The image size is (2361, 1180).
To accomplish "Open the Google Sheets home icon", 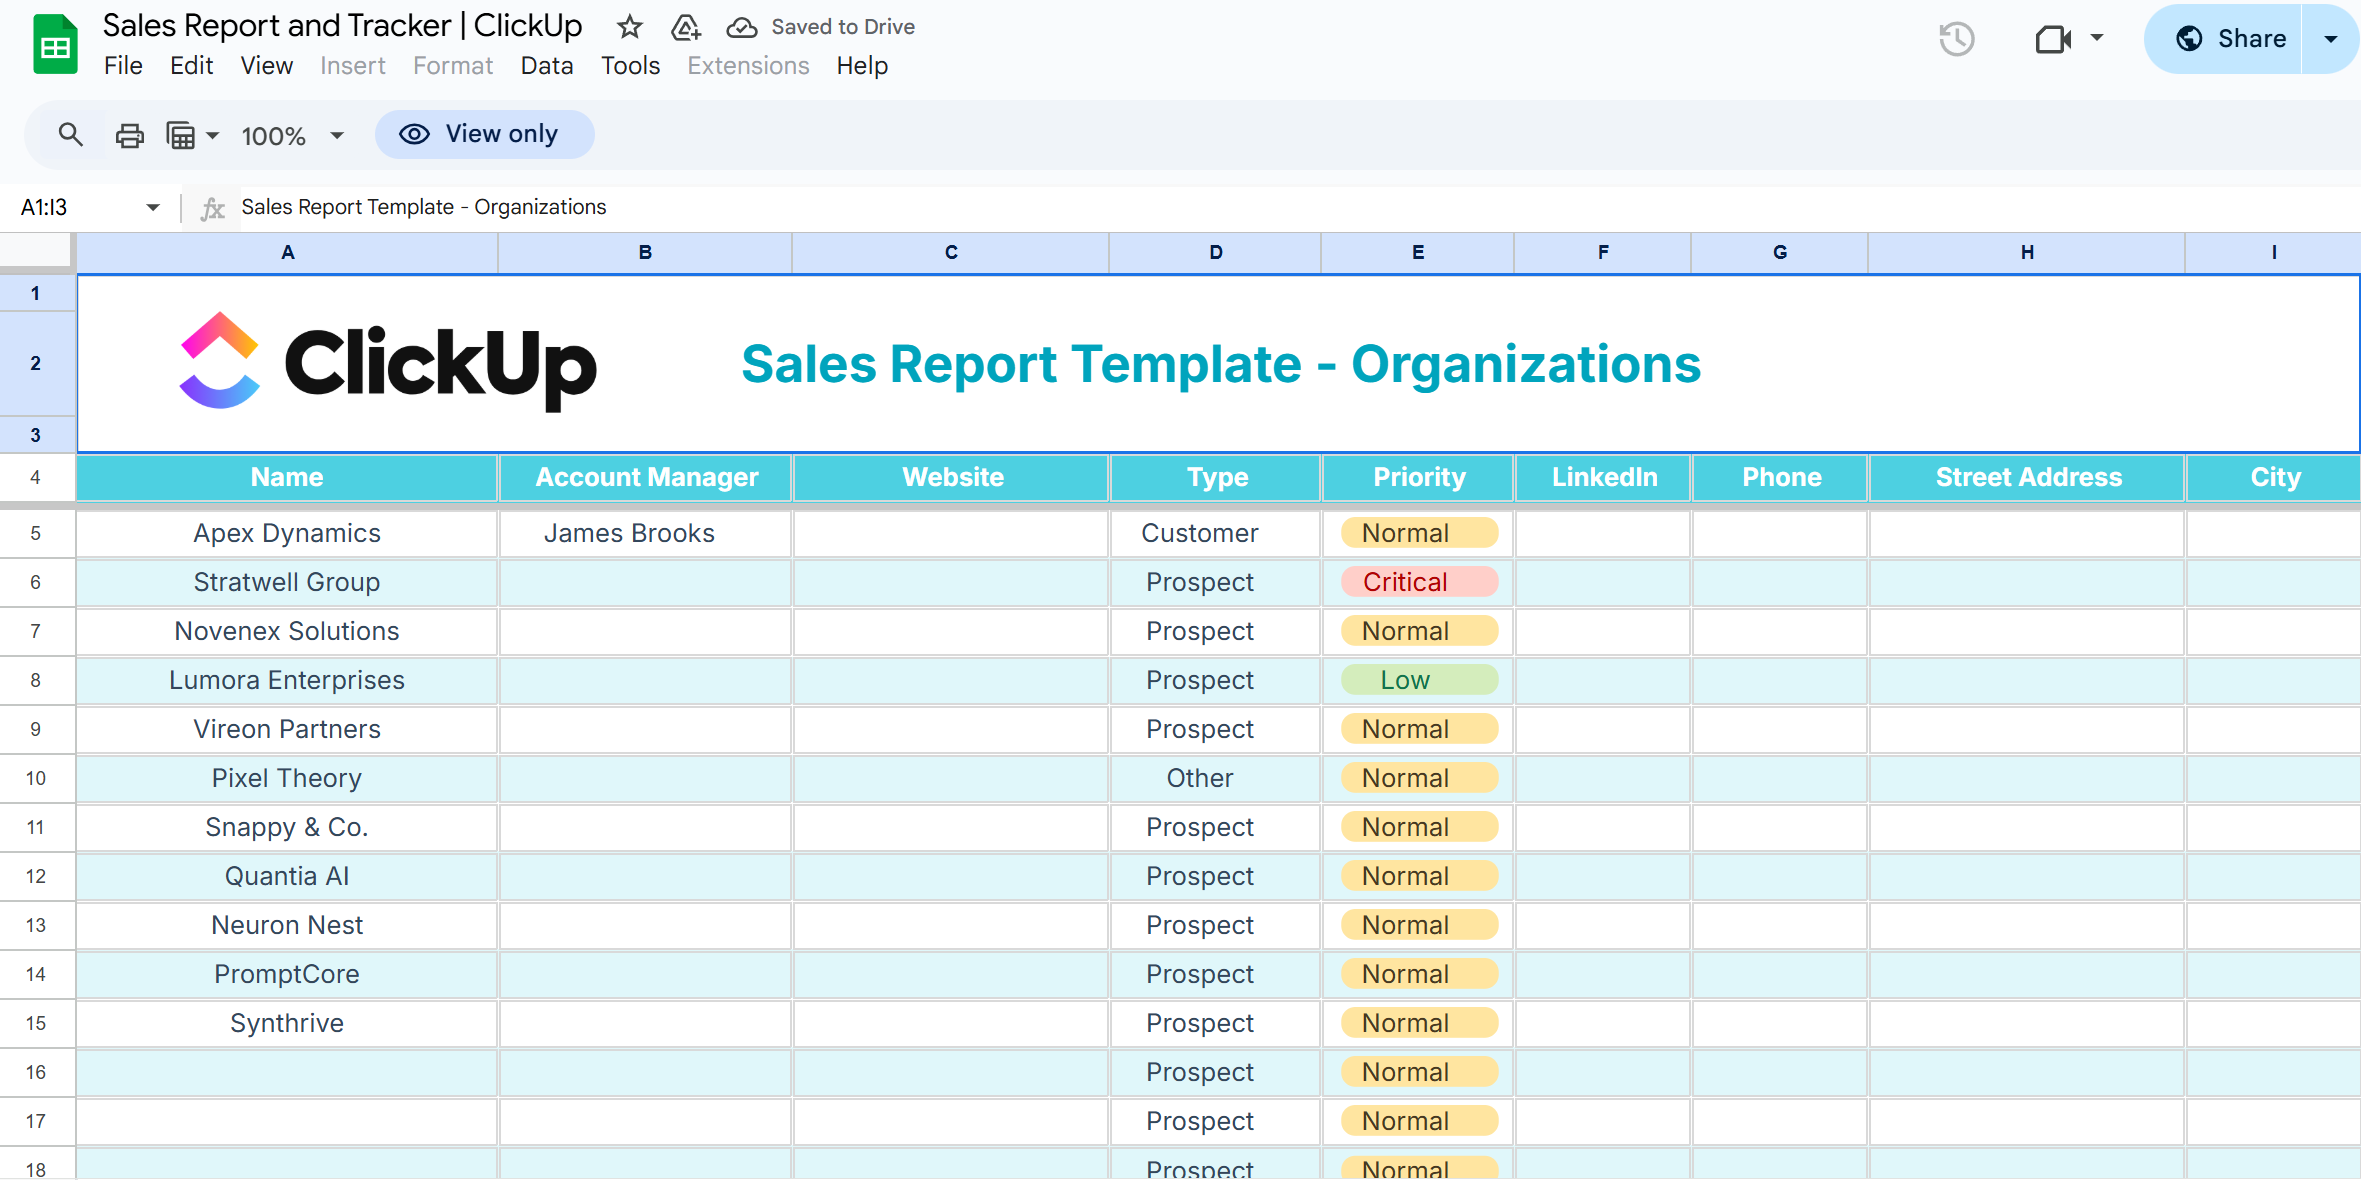I will [x=55, y=45].
